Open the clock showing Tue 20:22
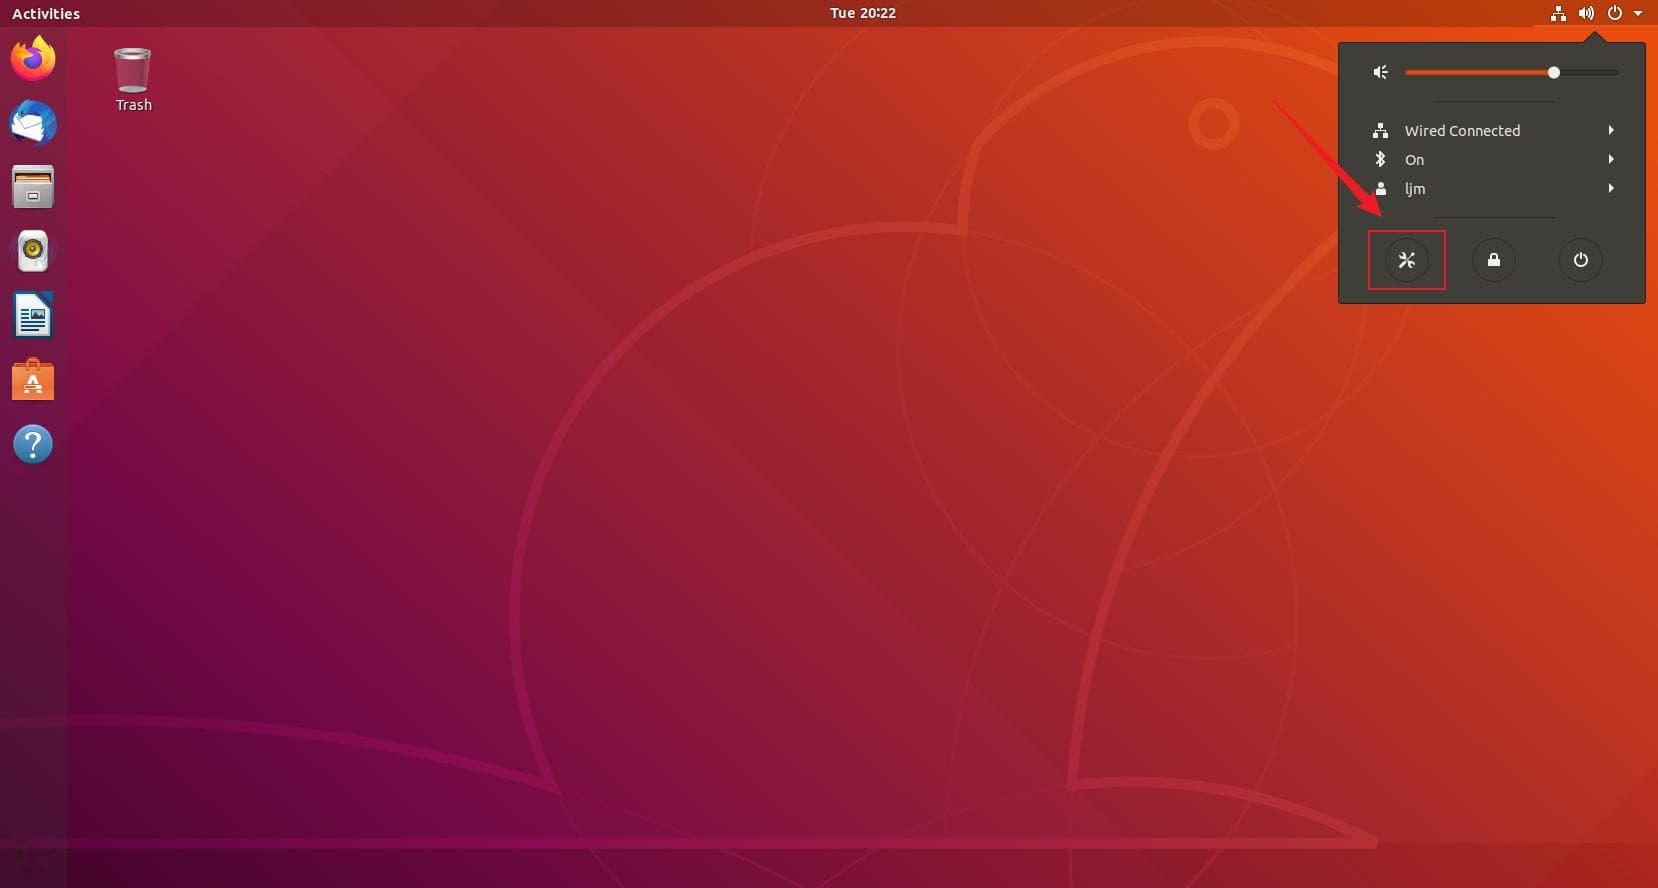Image resolution: width=1658 pixels, height=888 pixels. (863, 13)
